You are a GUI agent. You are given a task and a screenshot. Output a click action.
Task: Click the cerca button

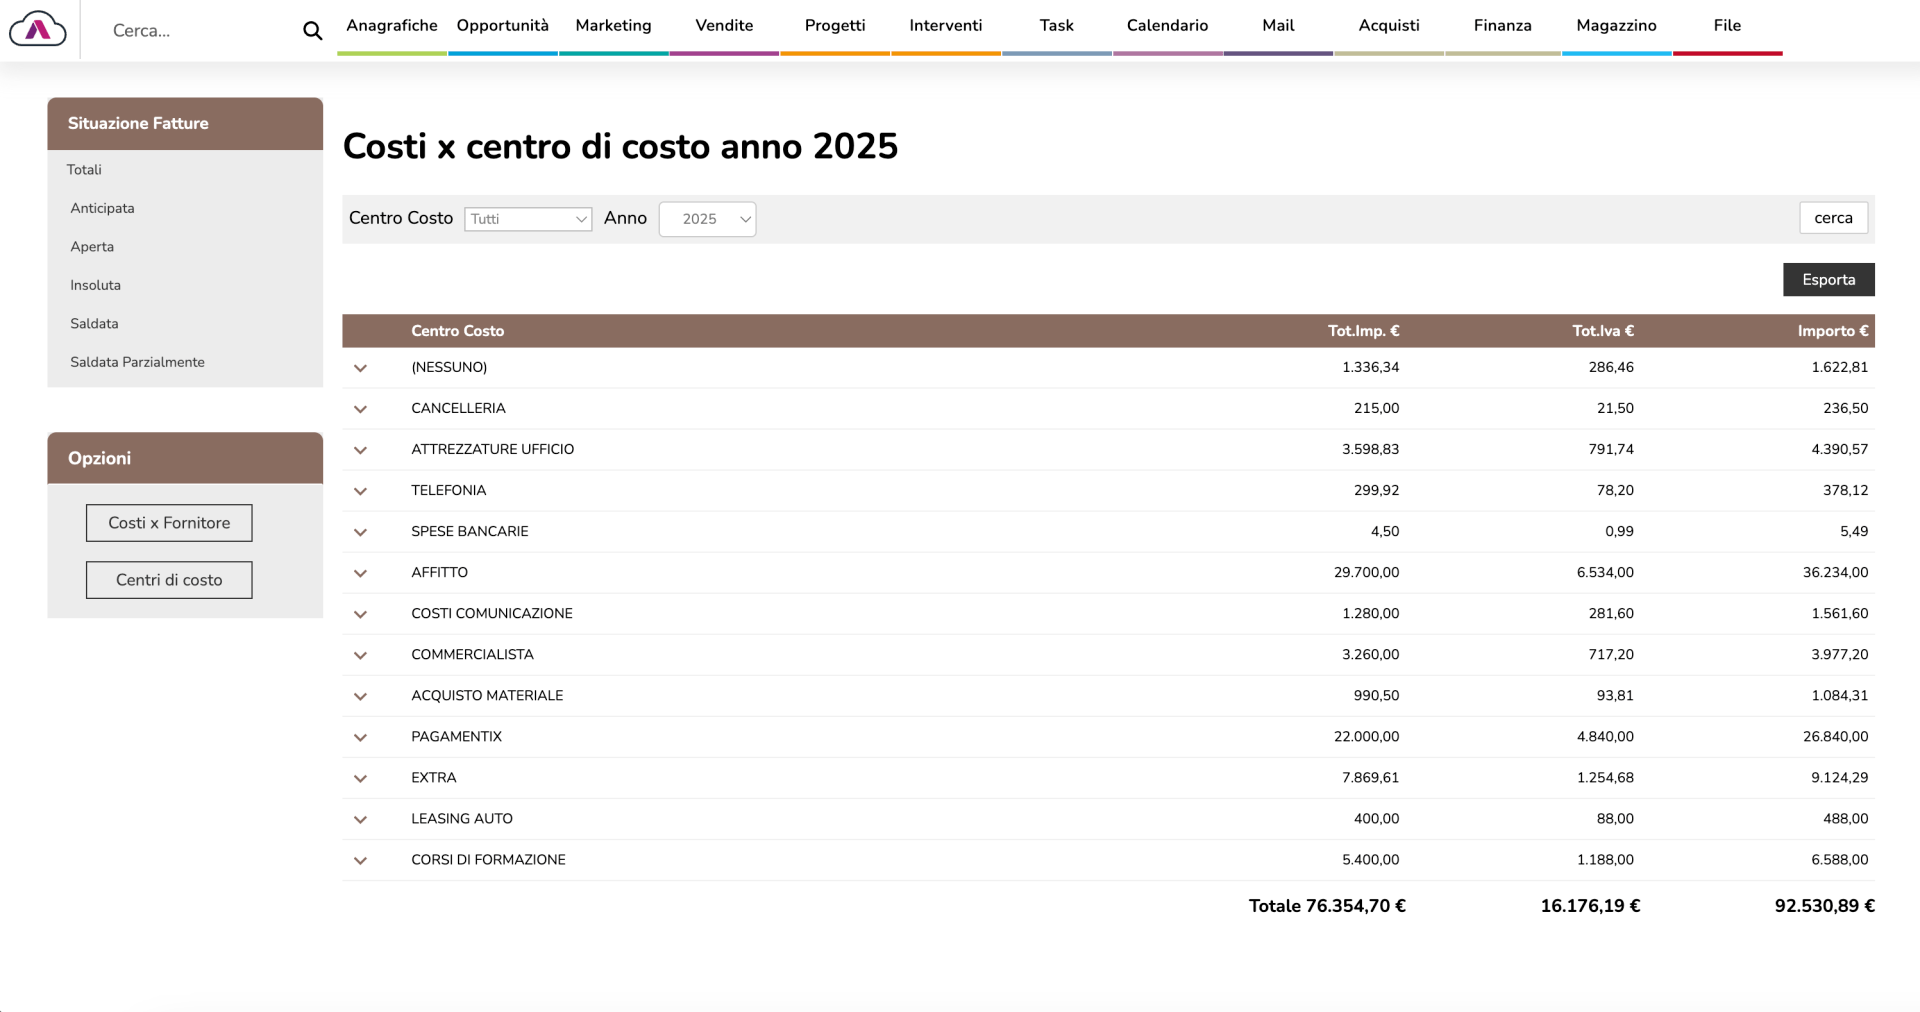point(1833,218)
